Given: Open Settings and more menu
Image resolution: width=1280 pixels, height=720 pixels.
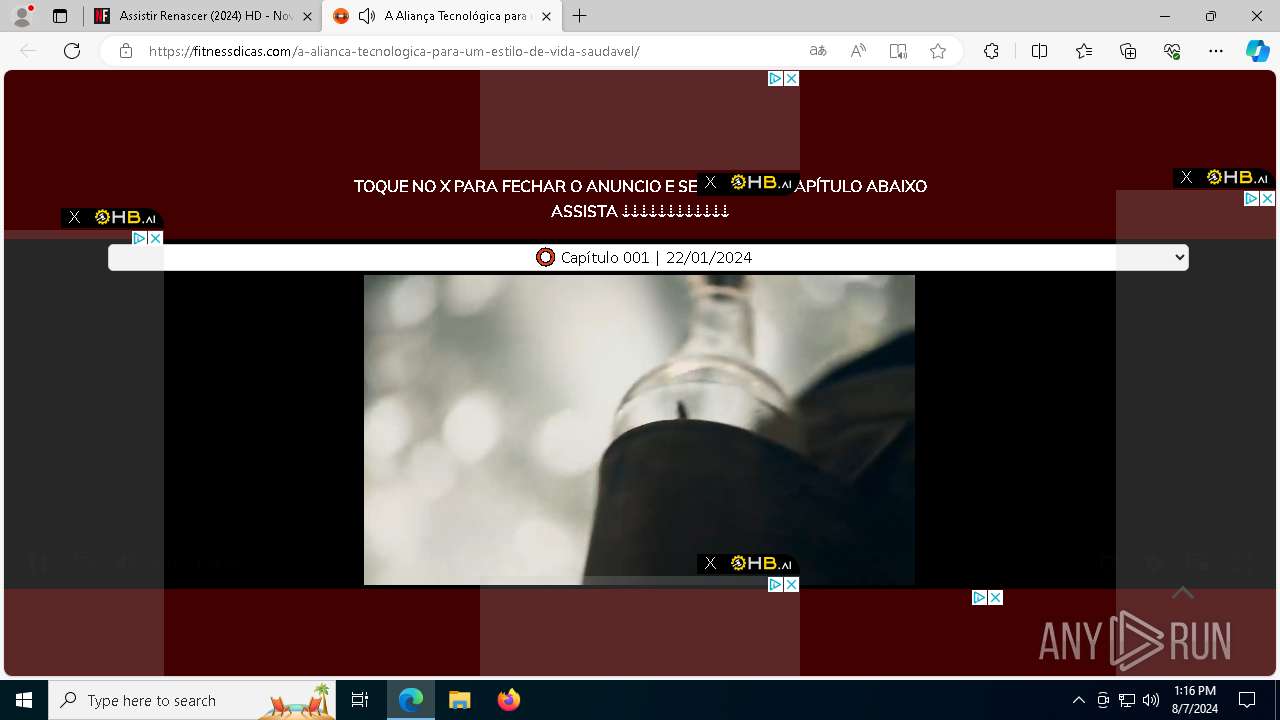Looking at the screenshot, I should pyautogui.click(x=1216, y=51).
